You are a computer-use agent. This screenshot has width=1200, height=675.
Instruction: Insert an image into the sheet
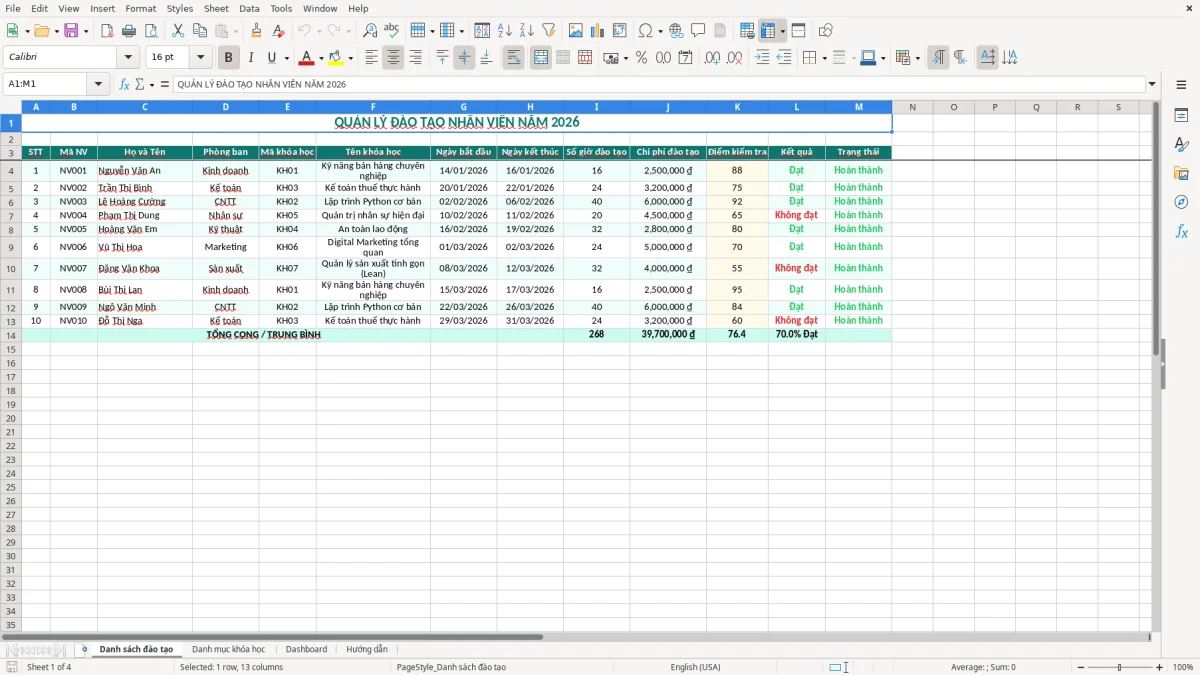(x=576, y=31)
